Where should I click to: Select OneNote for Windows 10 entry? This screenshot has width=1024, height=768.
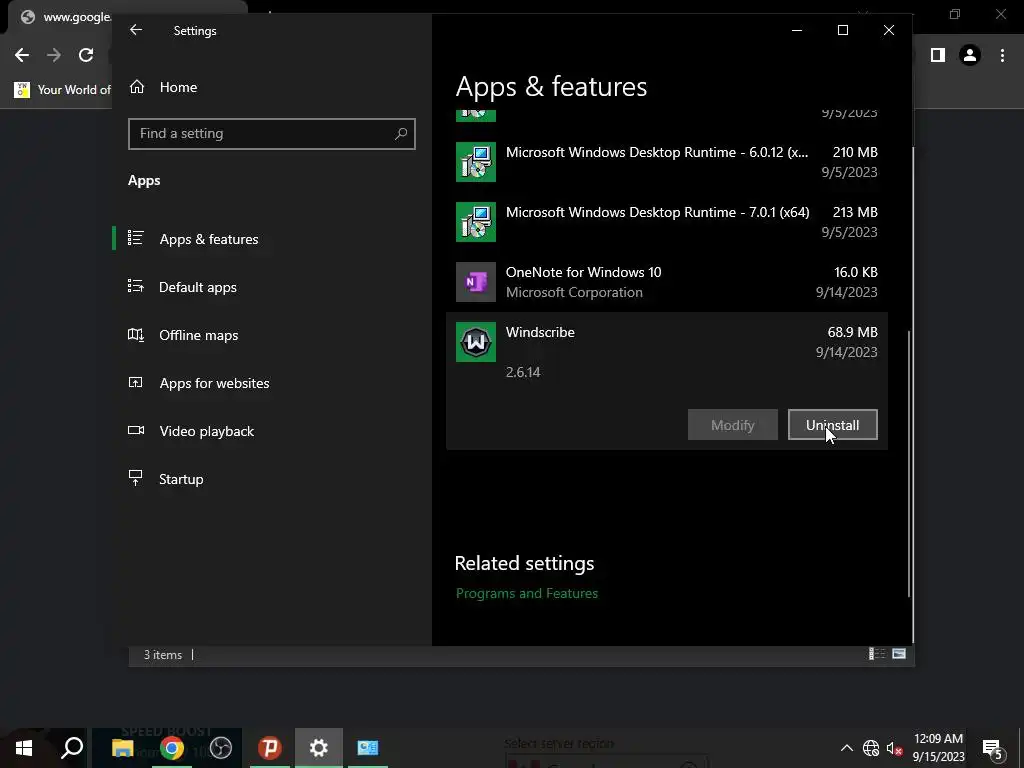click(667, 282)
